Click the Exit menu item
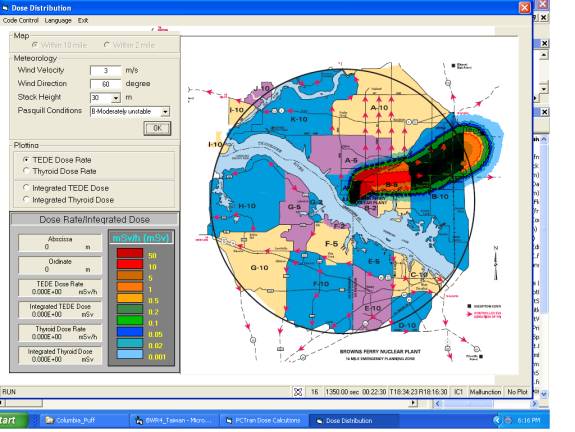Image resolution: width=575 pixels, height=432 pixels. pyautogui.click(x=83, y=21)
